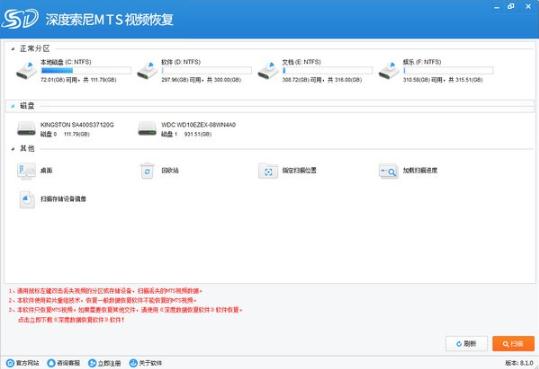The height and width of the screenshot is (369, 539).
Task: Collapse the 其他 section
Action: pyautogui.click(x=13, y=149)
